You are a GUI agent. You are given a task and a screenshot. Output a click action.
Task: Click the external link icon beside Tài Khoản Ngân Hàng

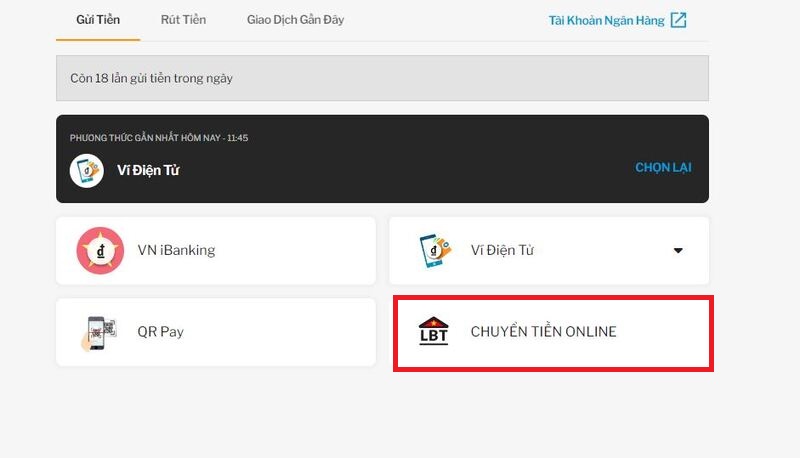679,20
